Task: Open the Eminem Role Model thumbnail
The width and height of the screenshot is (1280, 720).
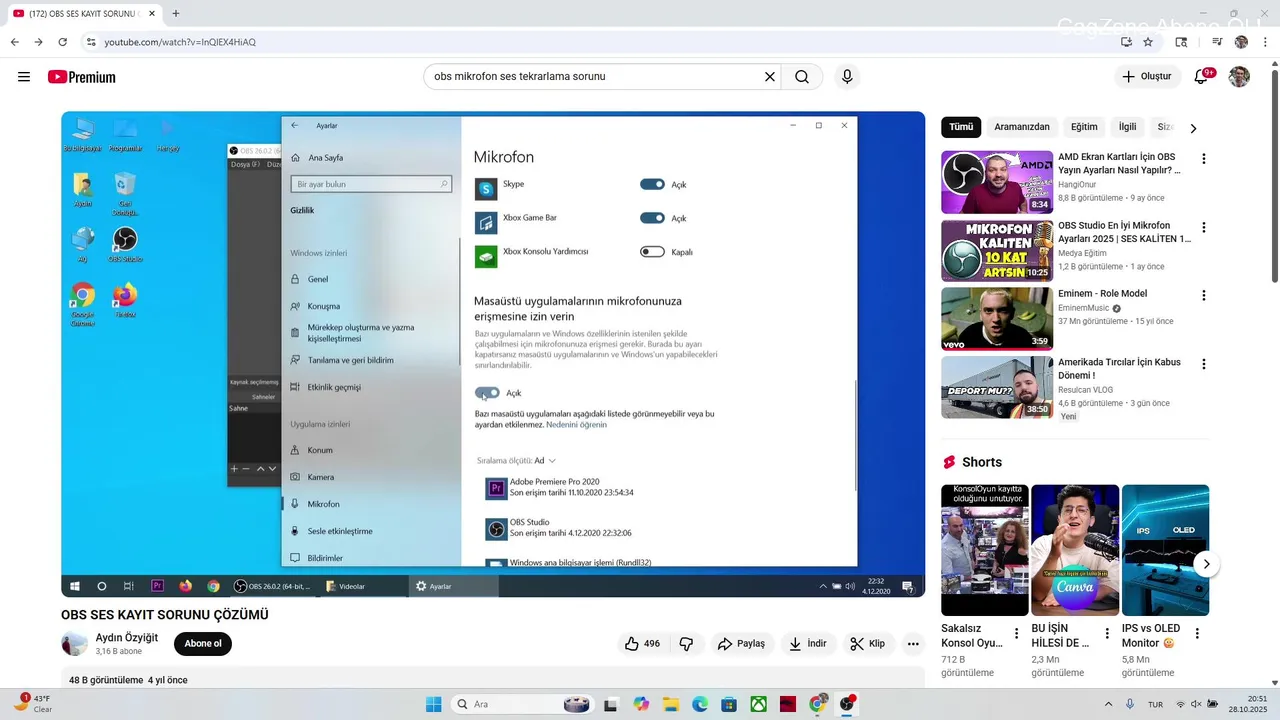Action: [997, 319]
